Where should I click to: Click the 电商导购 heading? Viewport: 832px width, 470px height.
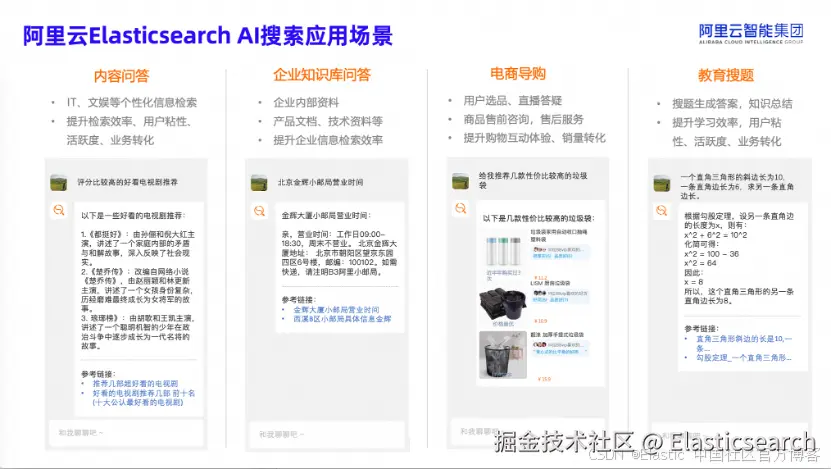[x=518, y=74]
